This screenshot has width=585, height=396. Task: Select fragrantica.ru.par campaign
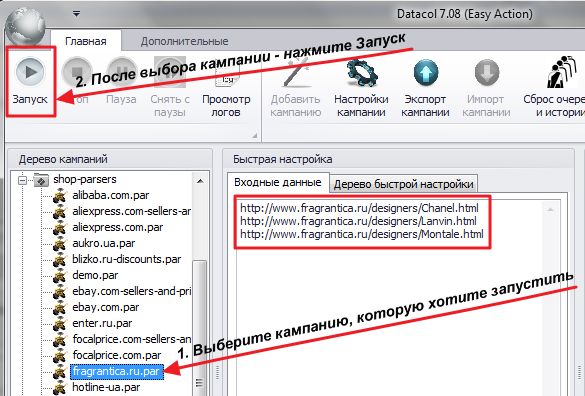[116, 372]
